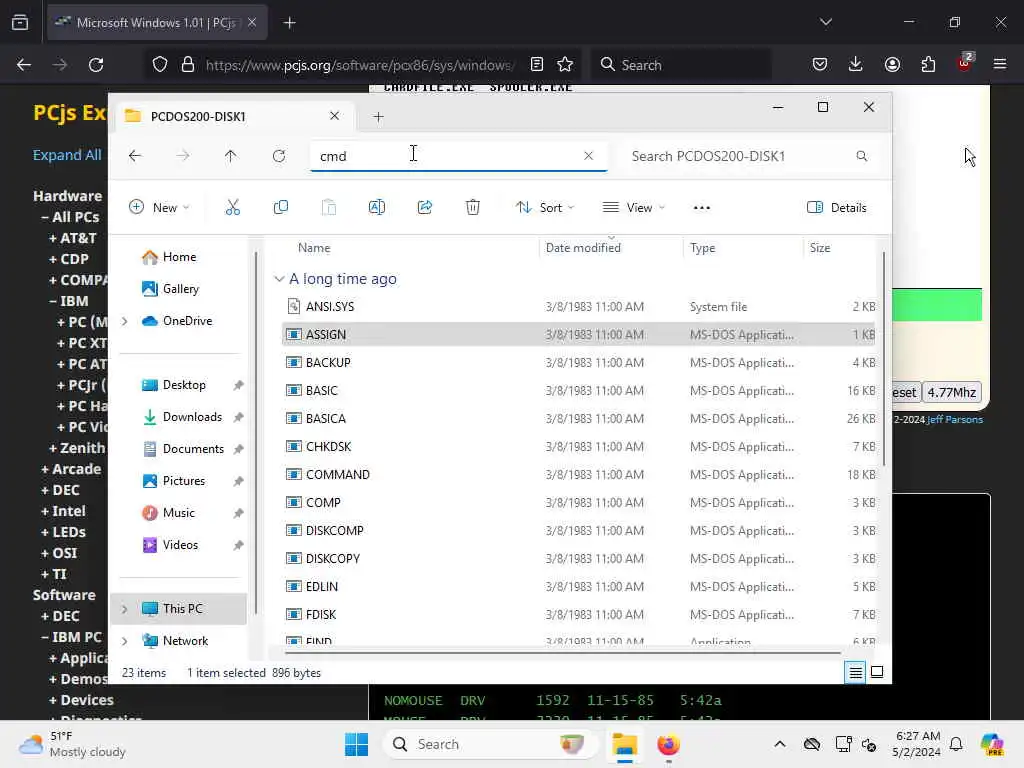Viewport: 1024px width, 768px height.
Task: Save page to Pocket icon
Action: tap(820, 65)
